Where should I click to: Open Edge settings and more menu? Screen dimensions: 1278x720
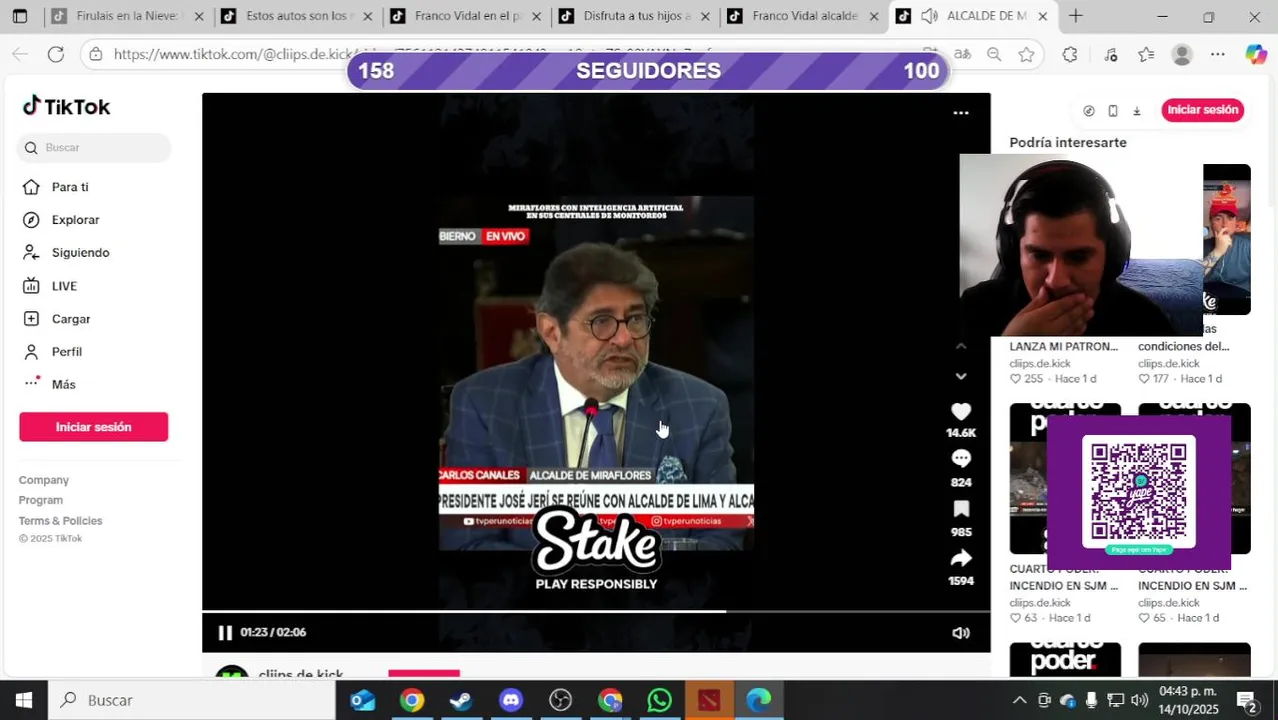point(1217,54)
